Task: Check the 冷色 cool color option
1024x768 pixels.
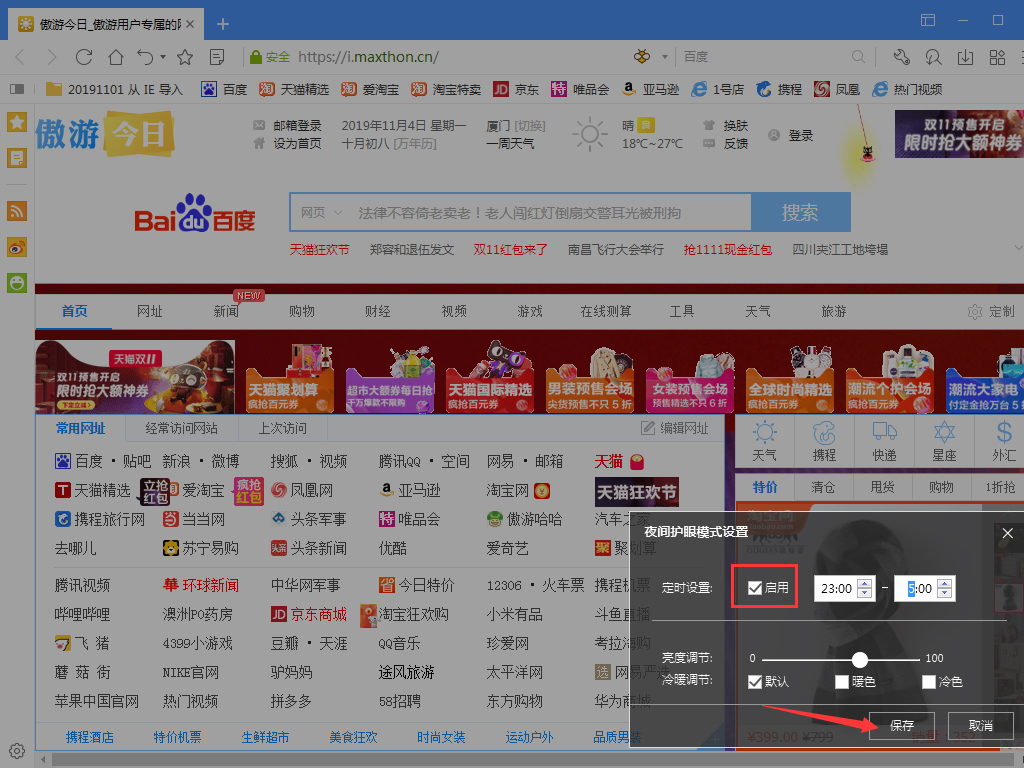Action: 928,682
